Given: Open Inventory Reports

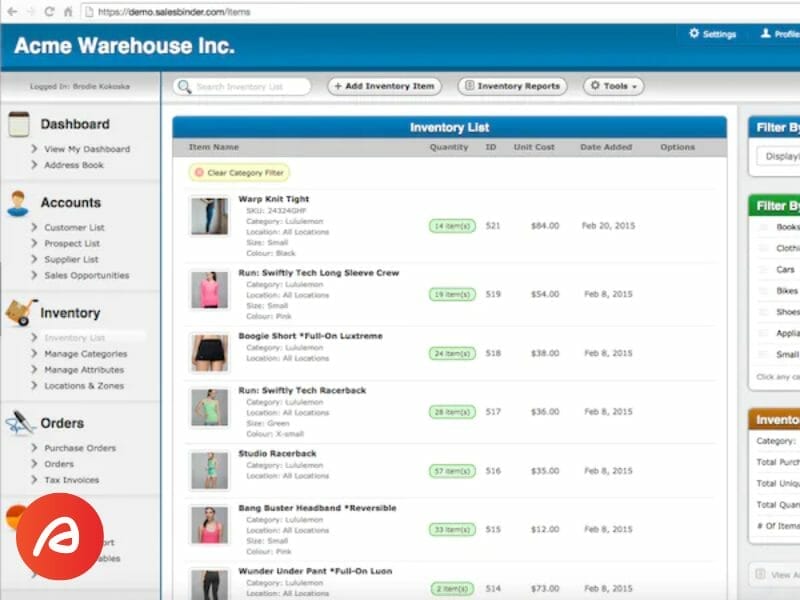Looking at the screenshot, I should tap(512, 86).
